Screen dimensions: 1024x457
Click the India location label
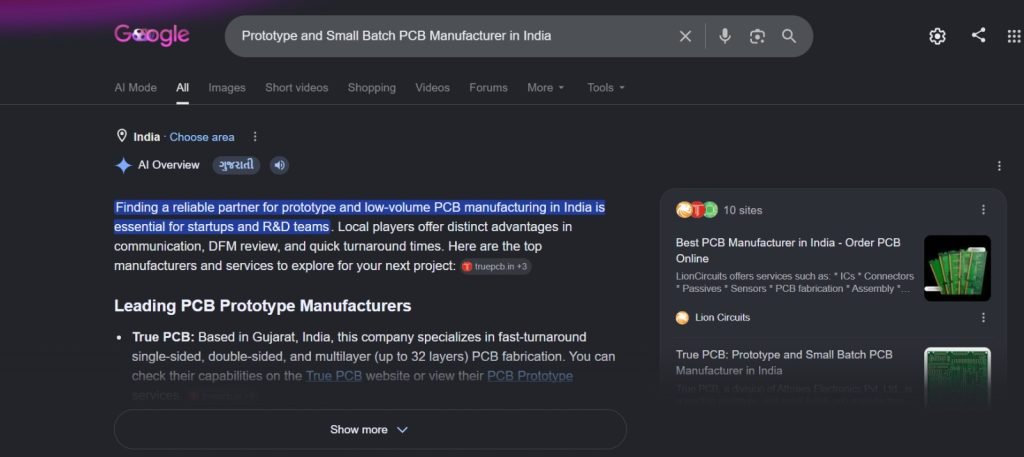tap(147, 137)
